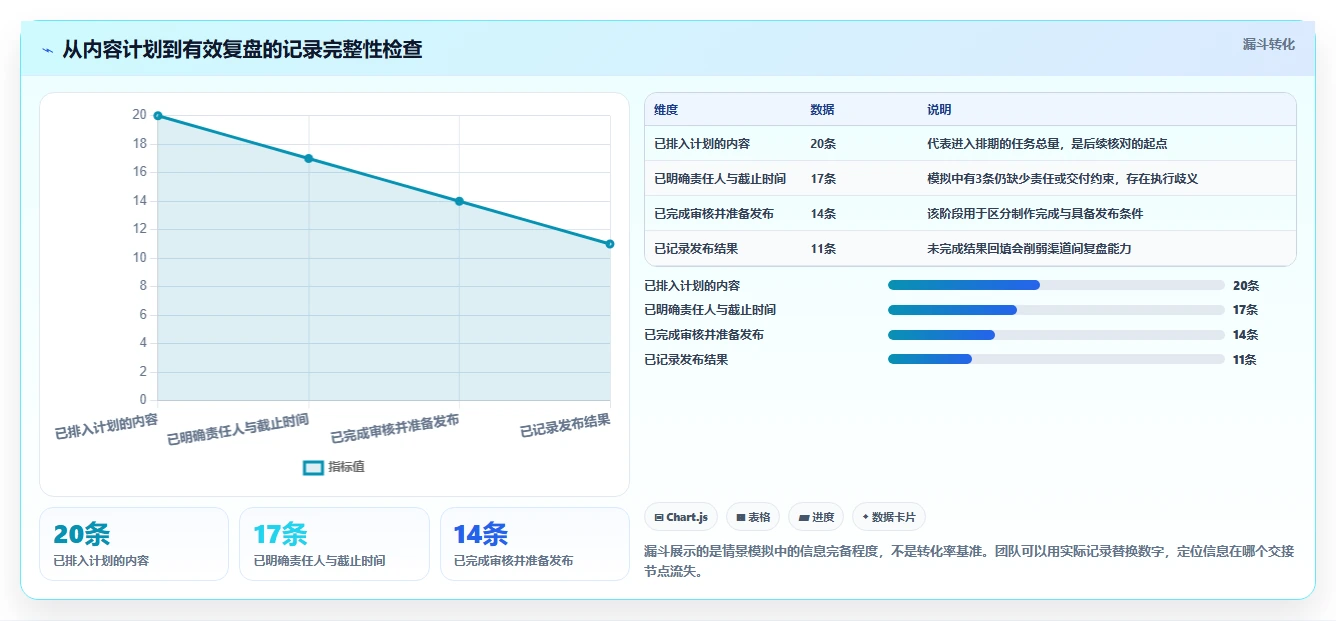Click description 未完成结果回填会削弱渠道间复盘能力
The image size is (1336, 621).
coord(1029,249)
